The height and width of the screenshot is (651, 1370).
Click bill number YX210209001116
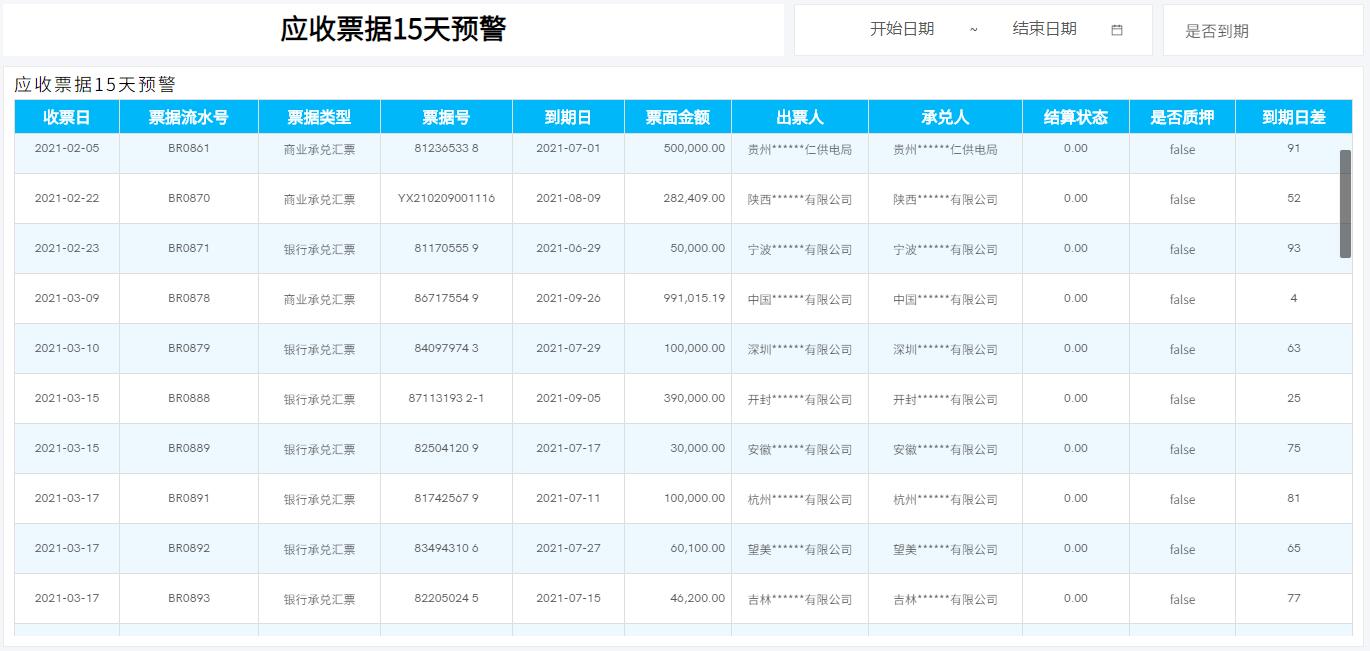tap(446, 198)
